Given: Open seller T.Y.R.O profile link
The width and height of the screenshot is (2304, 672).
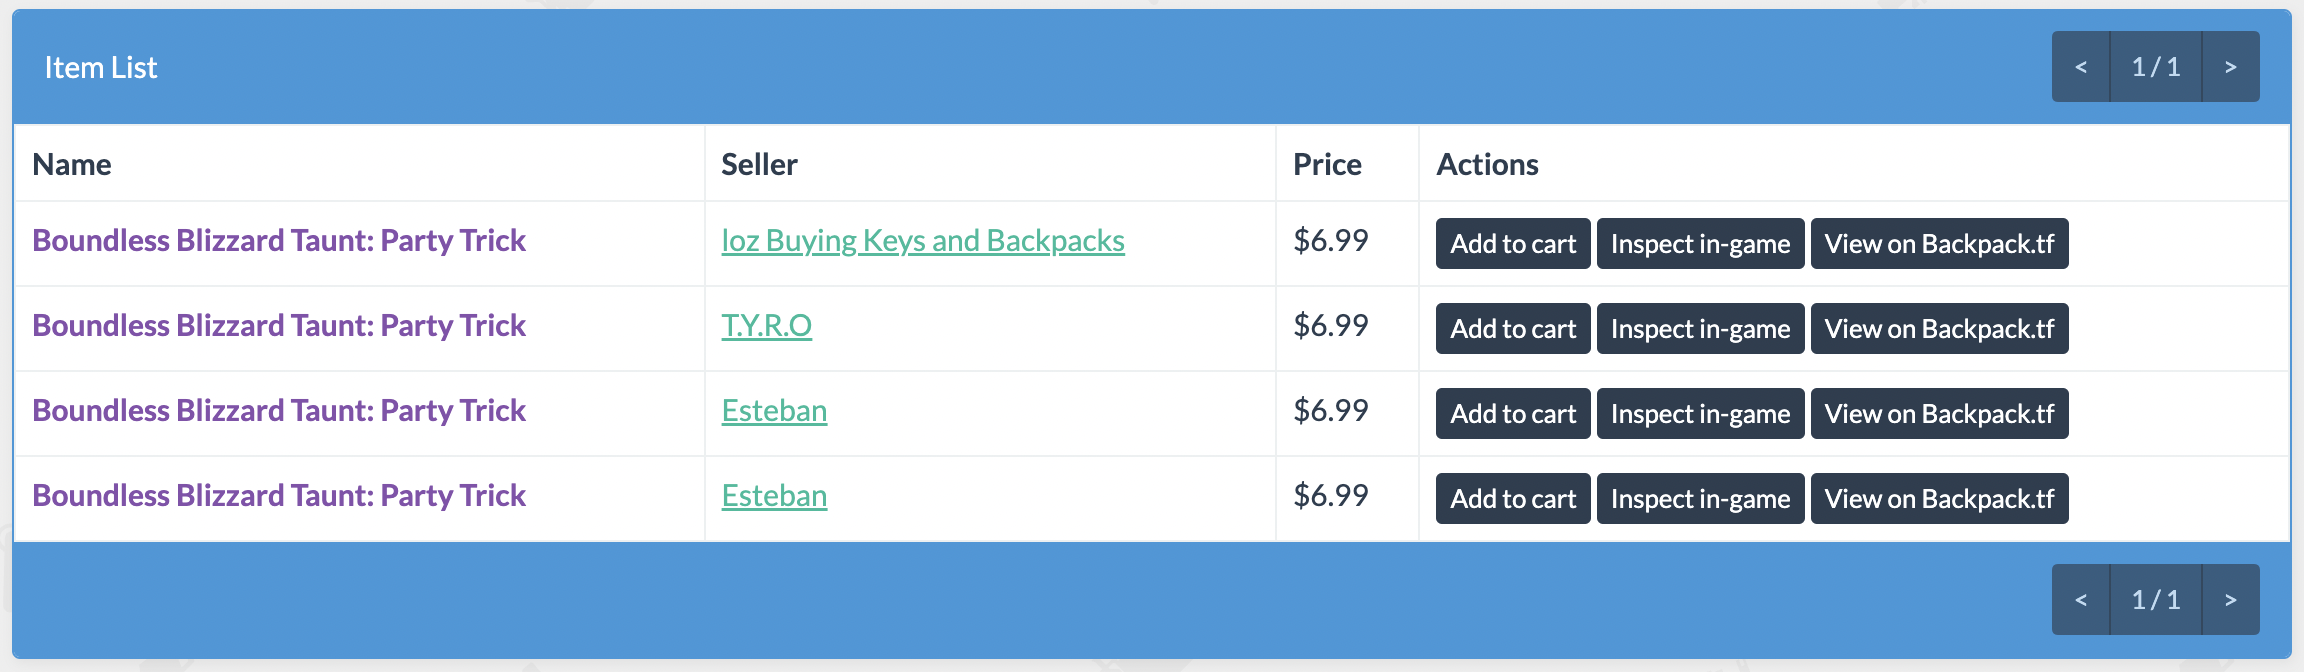Looking at the screenshot, I should 766,326.
